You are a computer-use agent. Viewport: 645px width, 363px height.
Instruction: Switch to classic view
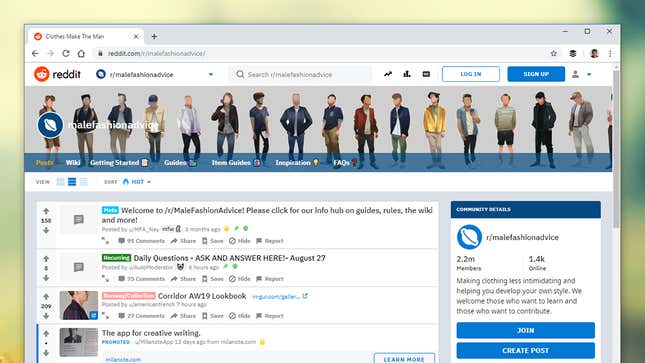coord(72,182)
